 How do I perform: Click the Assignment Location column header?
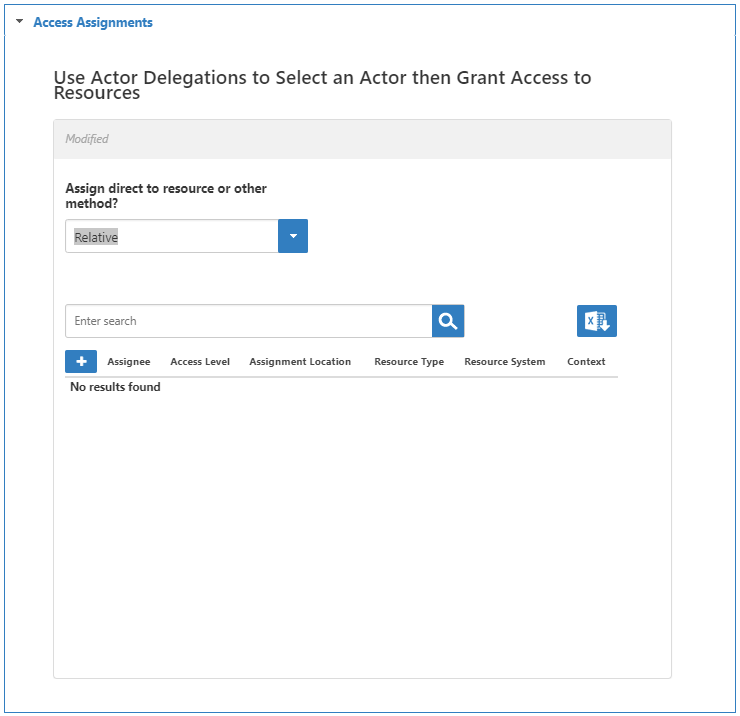pyautogui.click(x=300, y=362)
